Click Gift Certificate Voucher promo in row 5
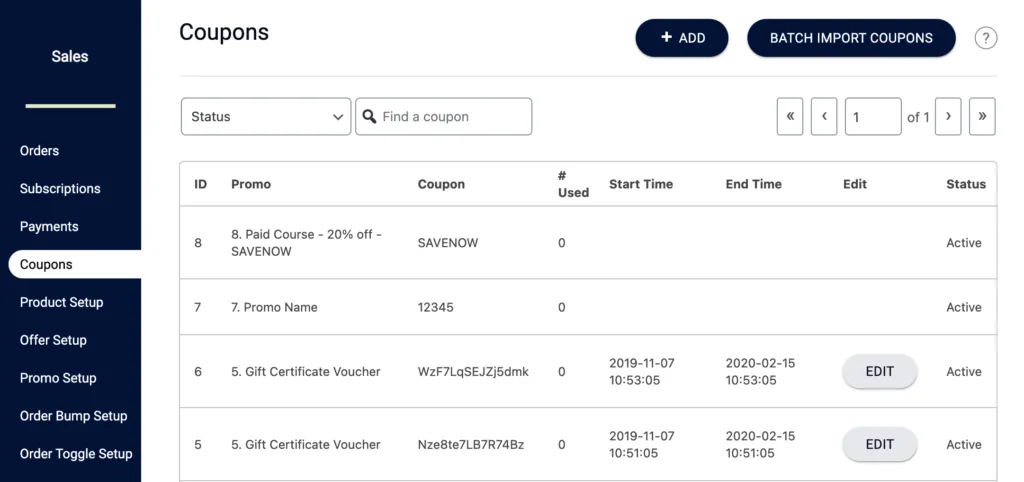Screen dimensions: 1024x482 point(306,445)
